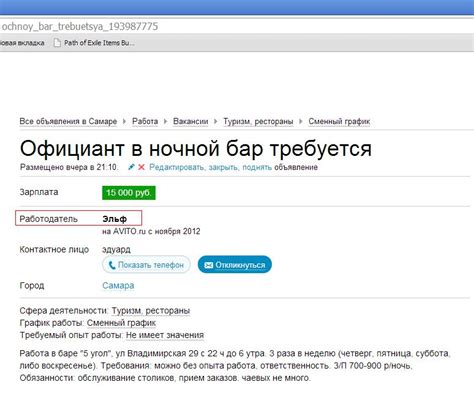Click Туризм, рестораны link under Сфера деятельности
The height and width of the screenshot is (393, 474).
(151, 311)
